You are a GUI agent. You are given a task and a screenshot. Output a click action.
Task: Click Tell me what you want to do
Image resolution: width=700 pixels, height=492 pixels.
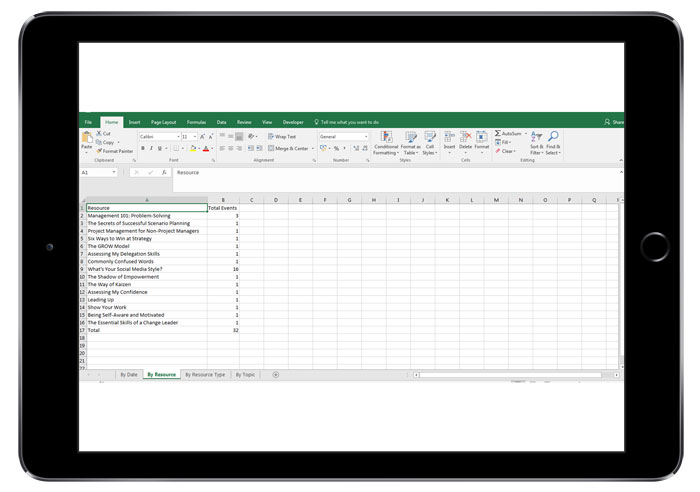click(x=346, y=122)
